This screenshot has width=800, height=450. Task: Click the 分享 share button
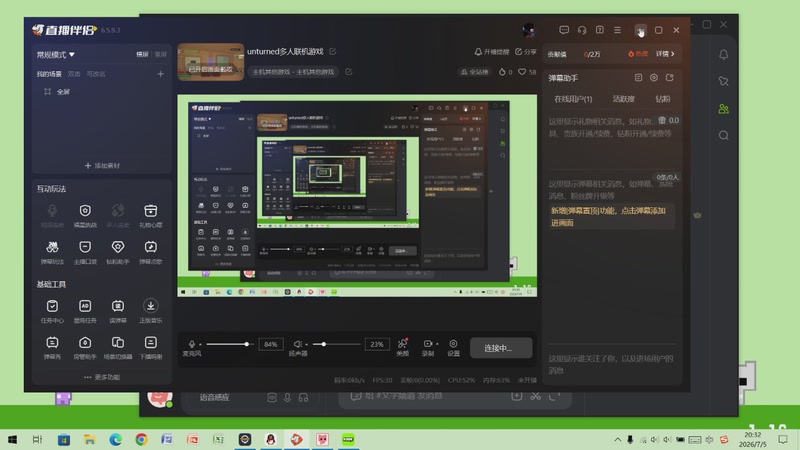(526, 52)
